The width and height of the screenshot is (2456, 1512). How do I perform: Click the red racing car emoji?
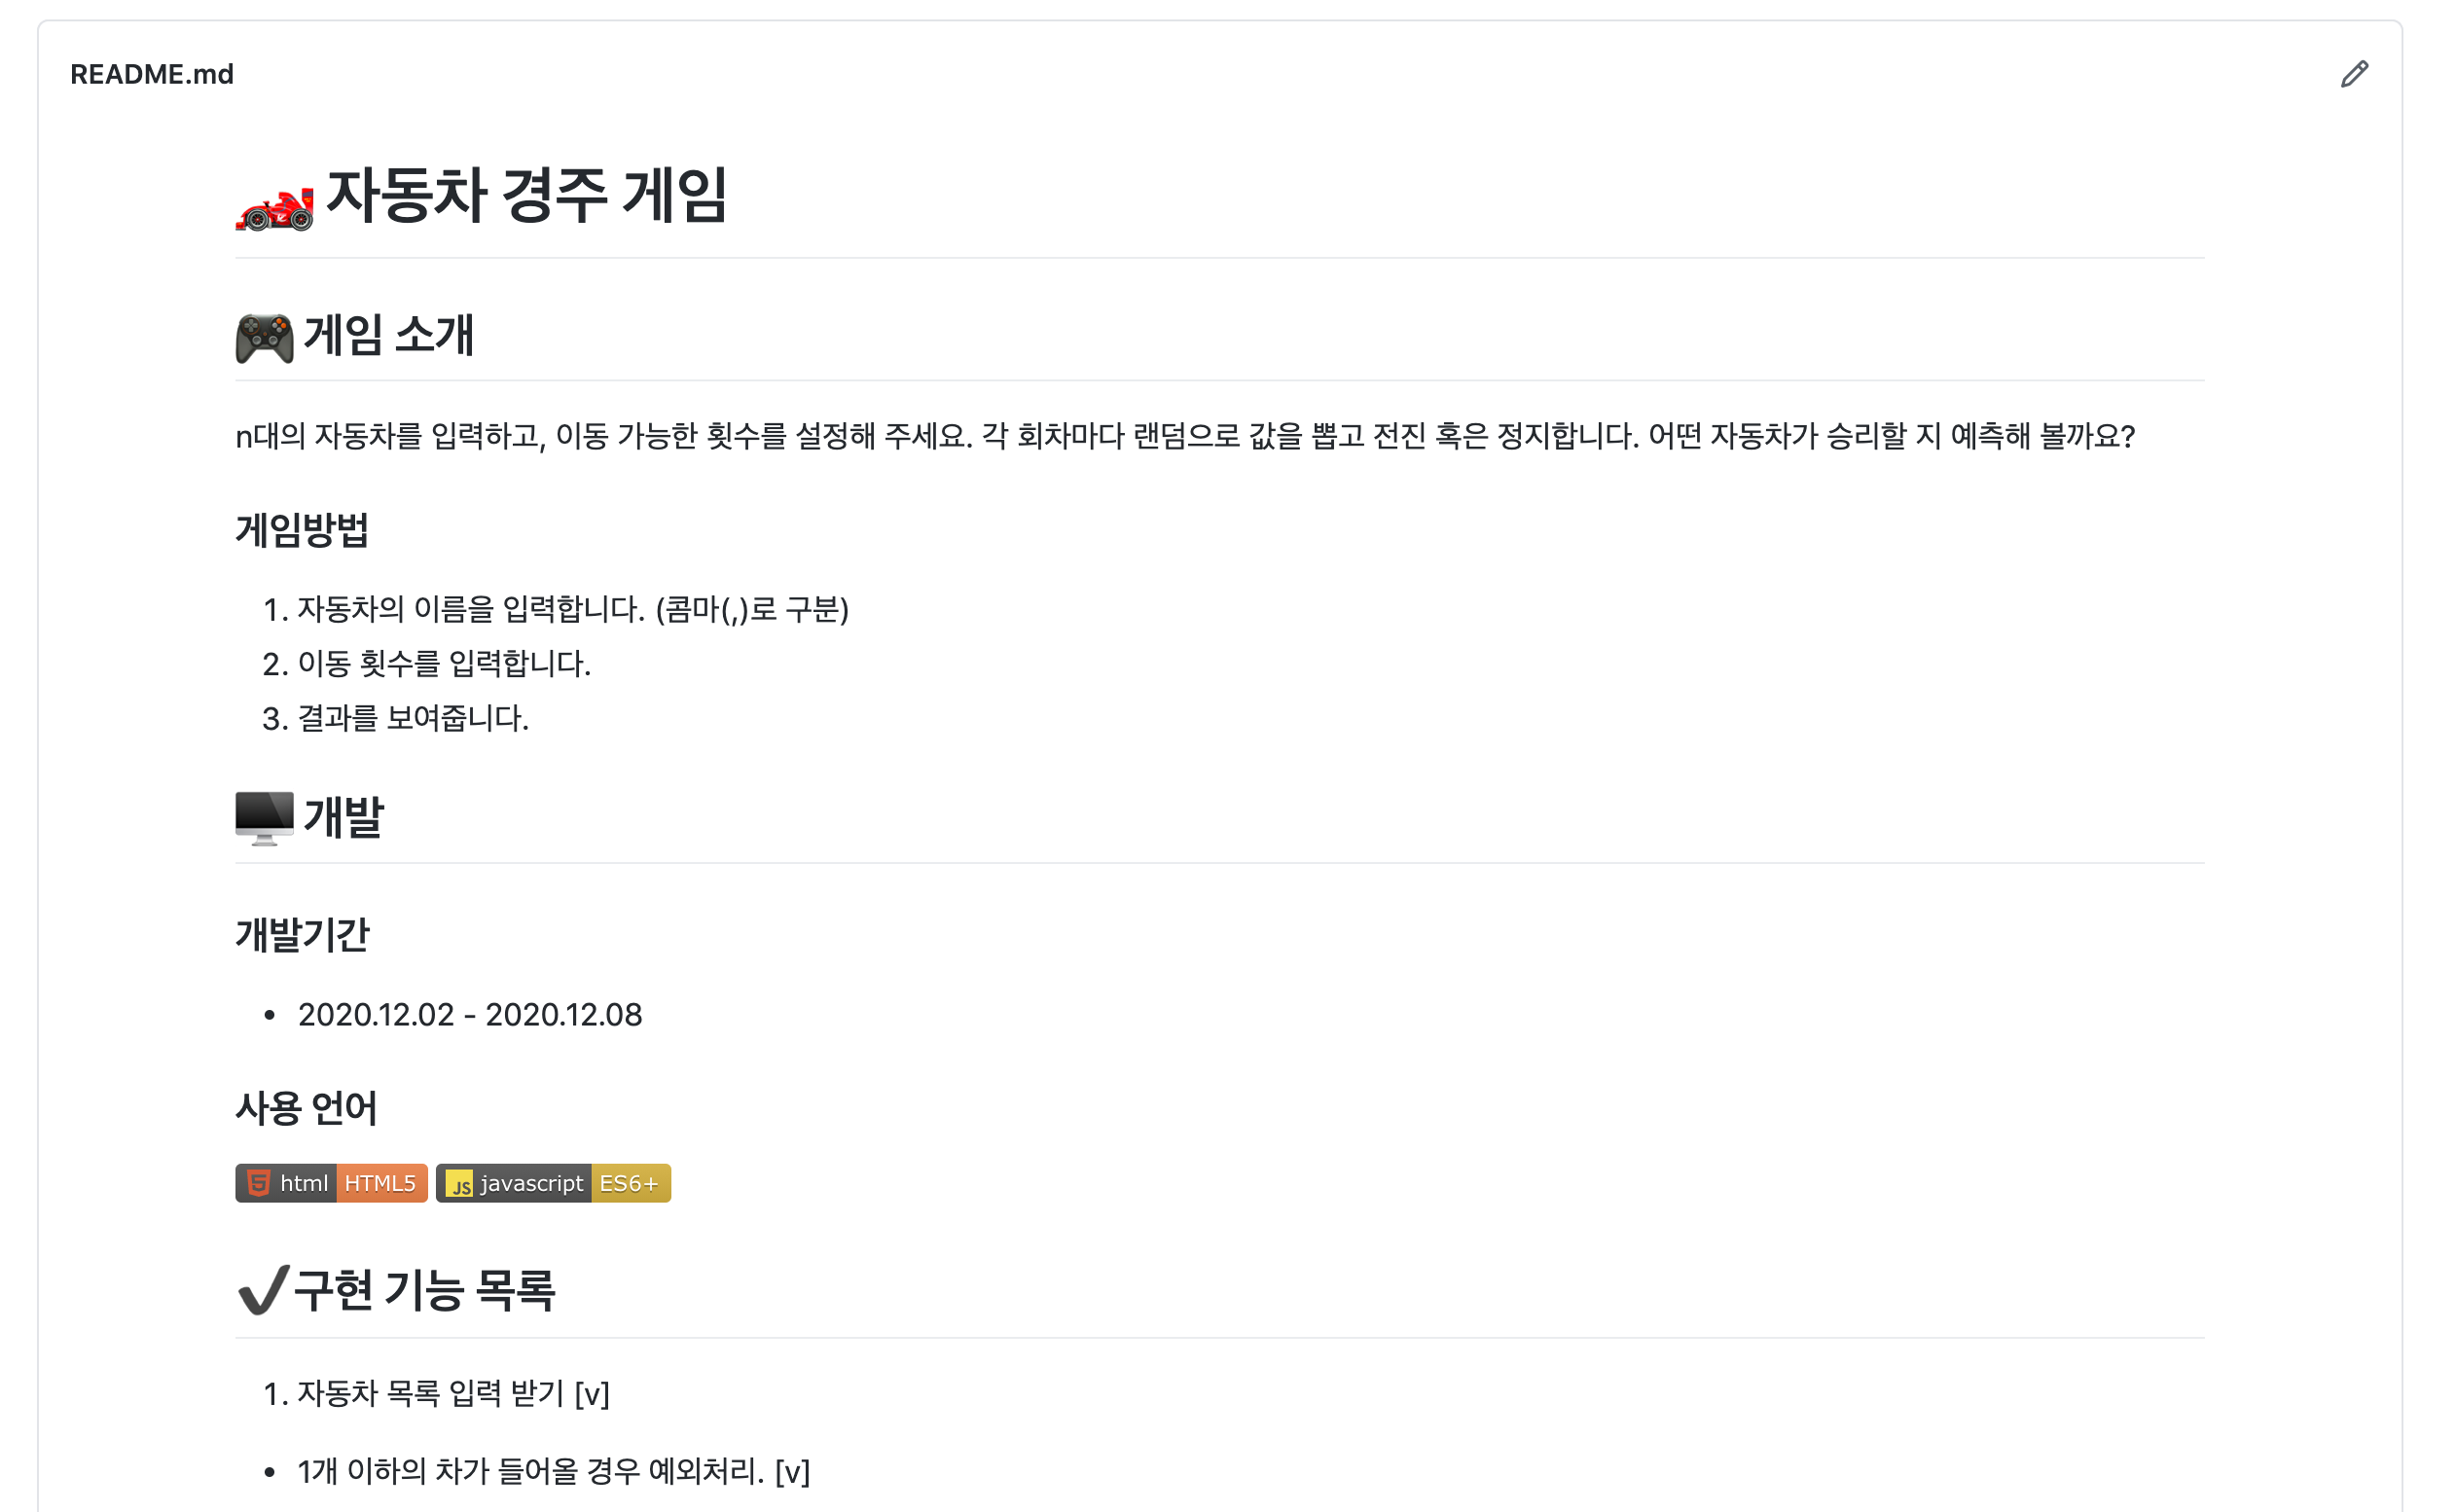[x=275, y=208]
